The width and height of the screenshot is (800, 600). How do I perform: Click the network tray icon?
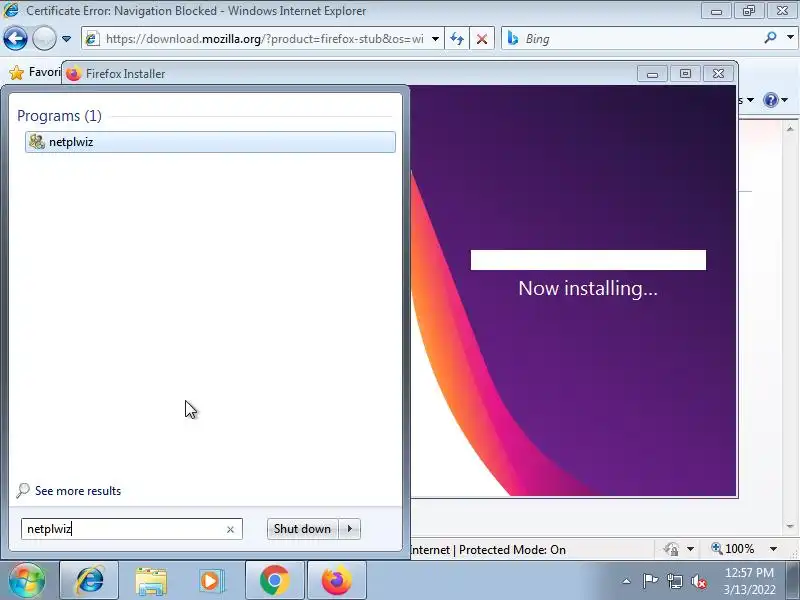tap(674, 581)
